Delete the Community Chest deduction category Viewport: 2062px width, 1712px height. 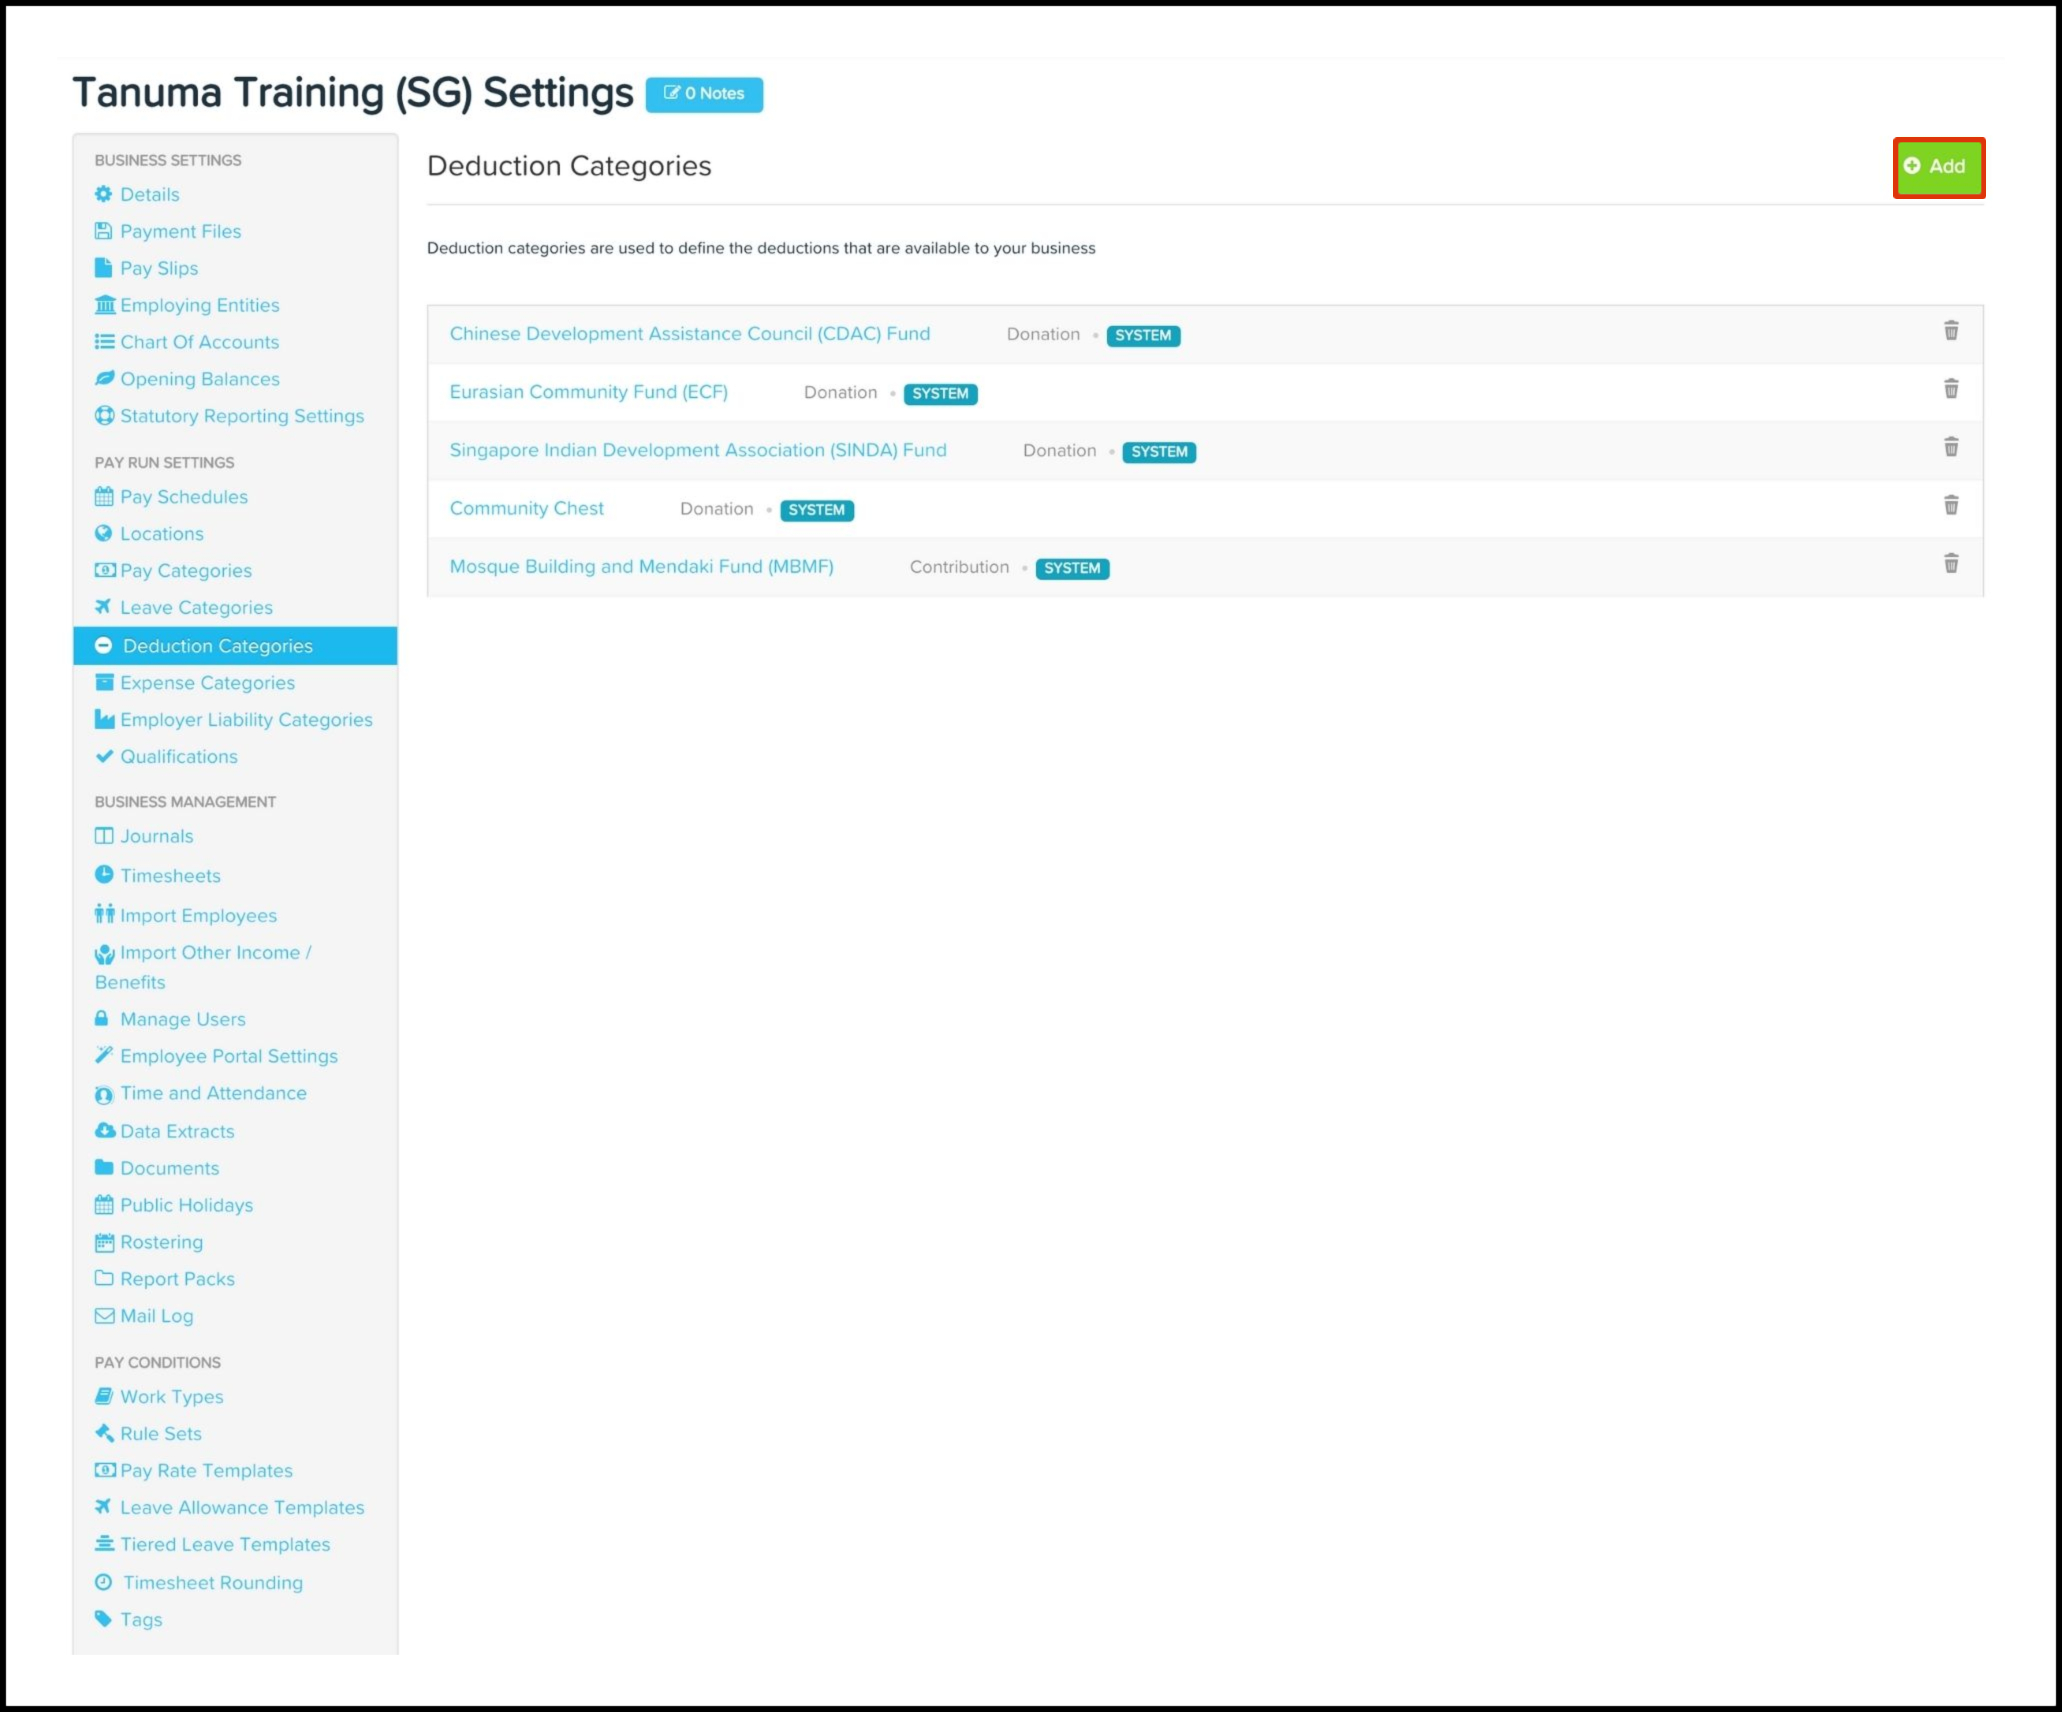(1950, 505)
